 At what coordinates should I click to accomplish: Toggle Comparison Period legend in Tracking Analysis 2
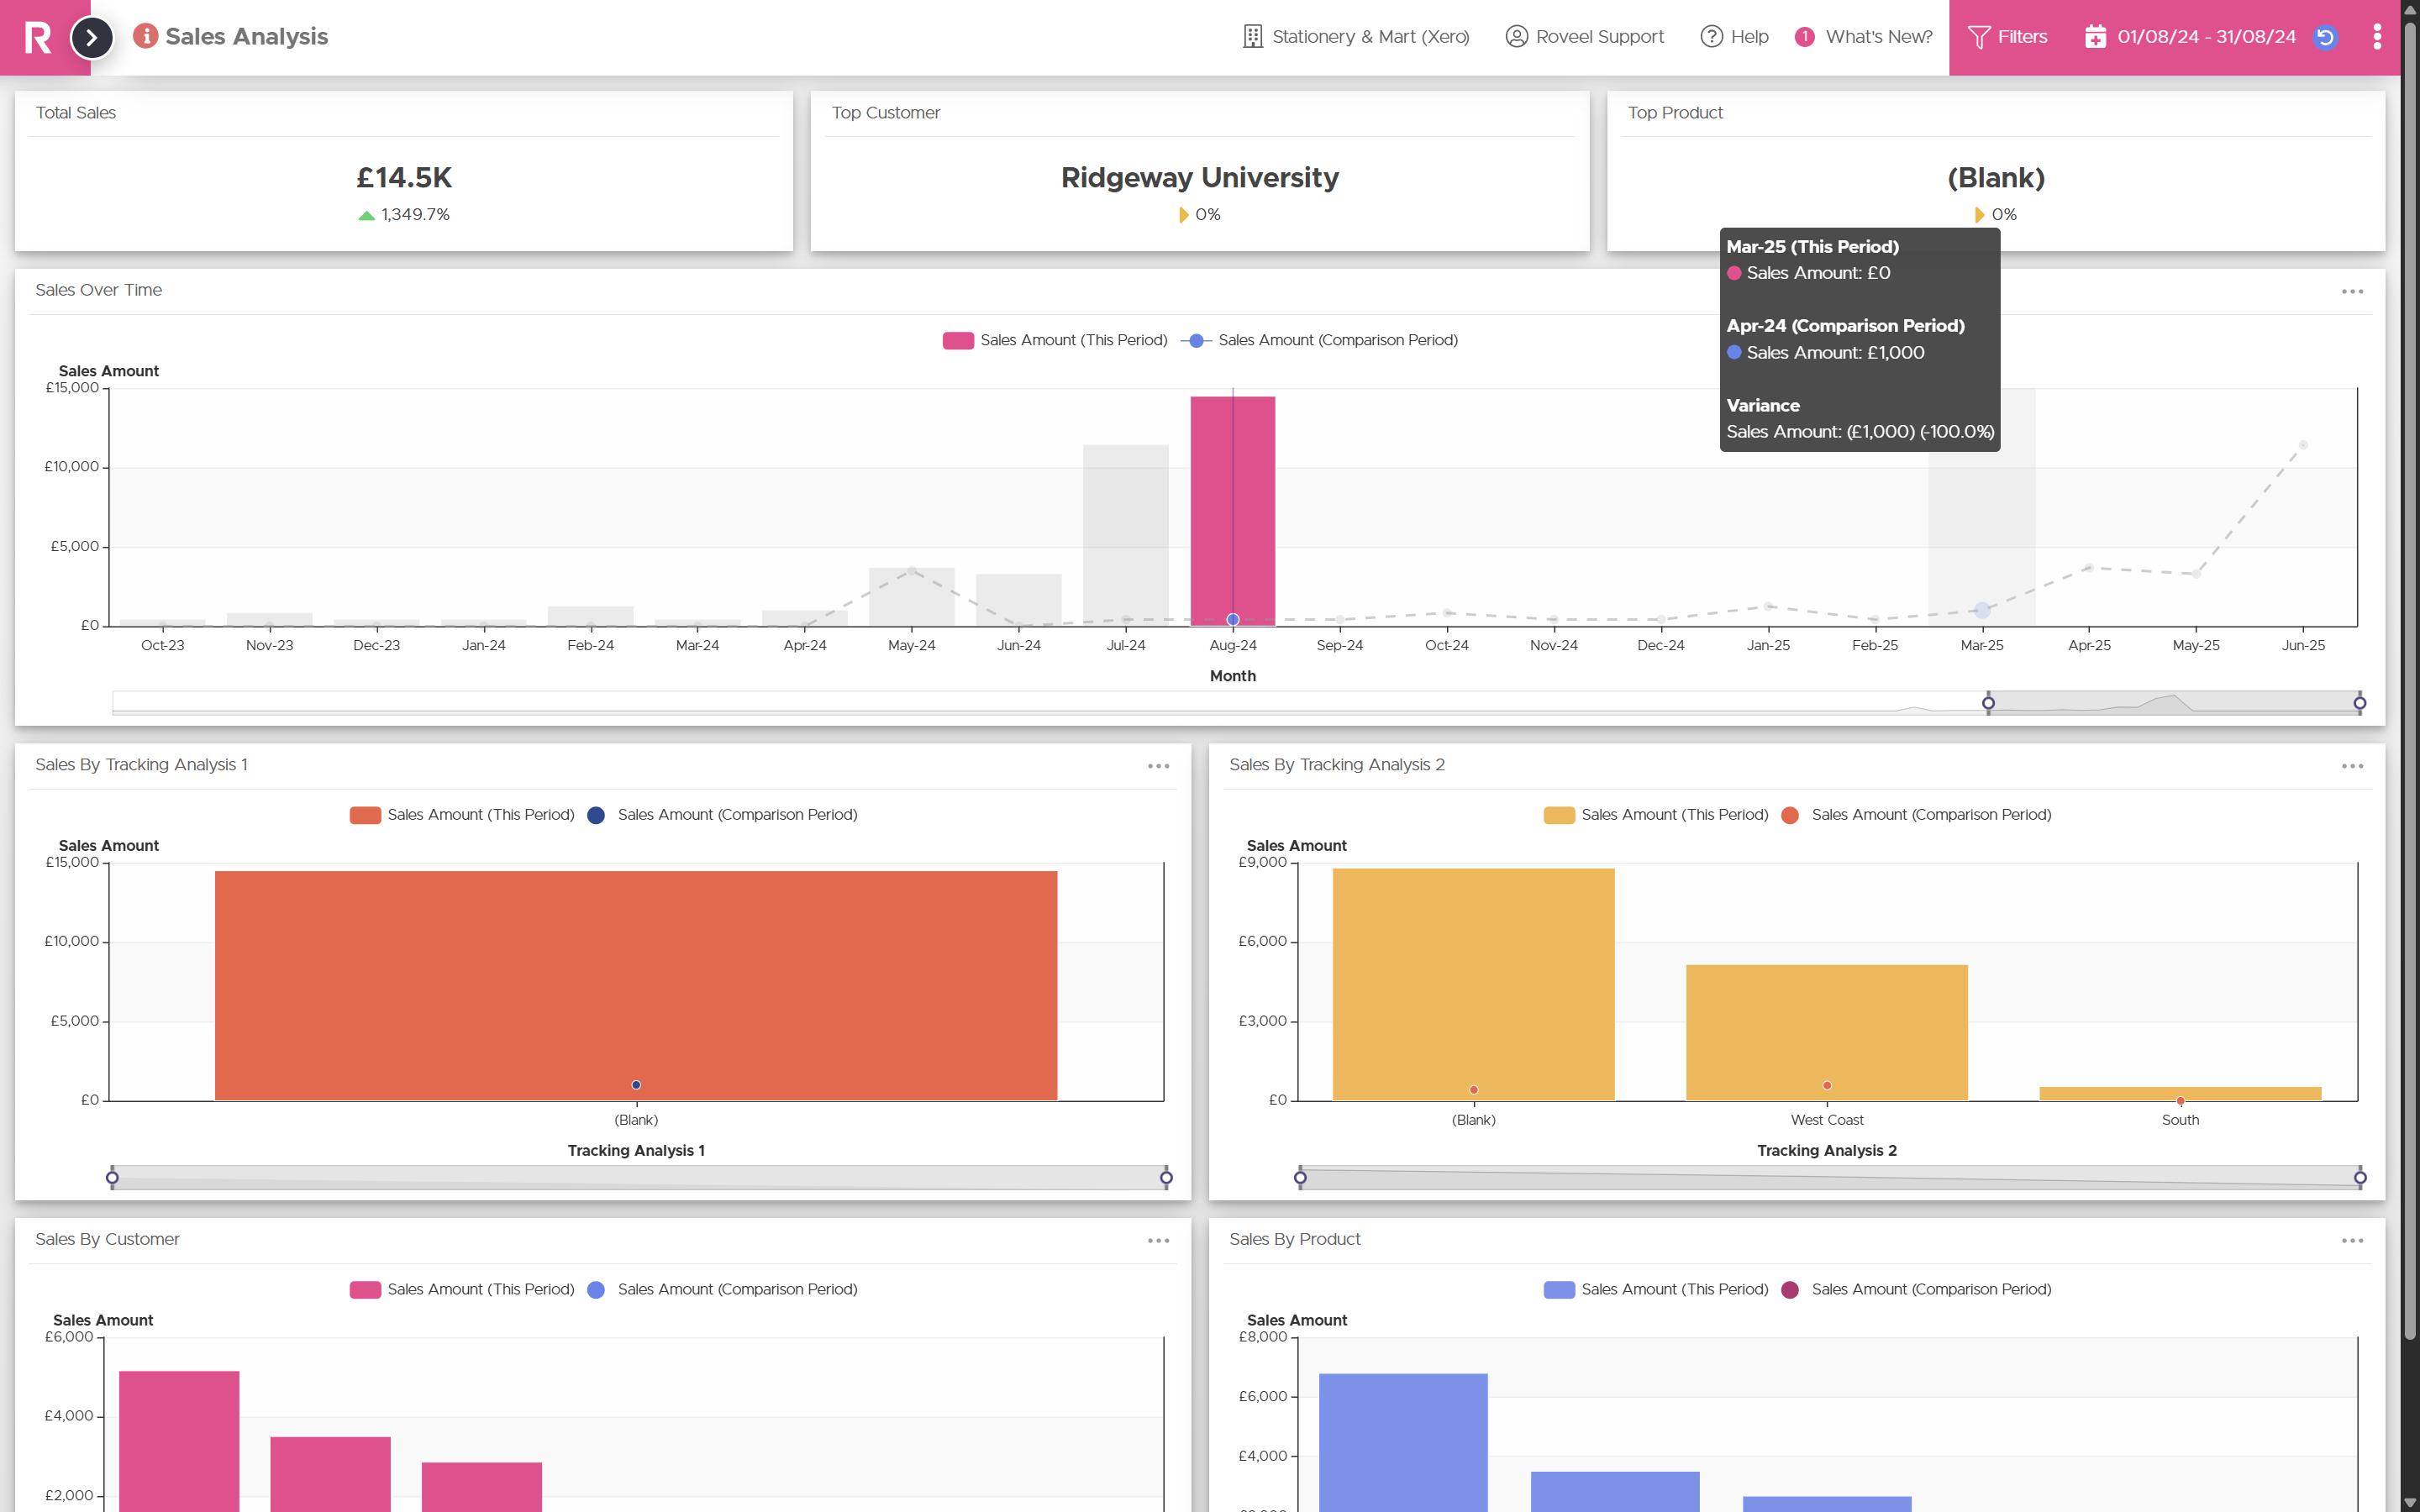click(x=1916, y=815)
